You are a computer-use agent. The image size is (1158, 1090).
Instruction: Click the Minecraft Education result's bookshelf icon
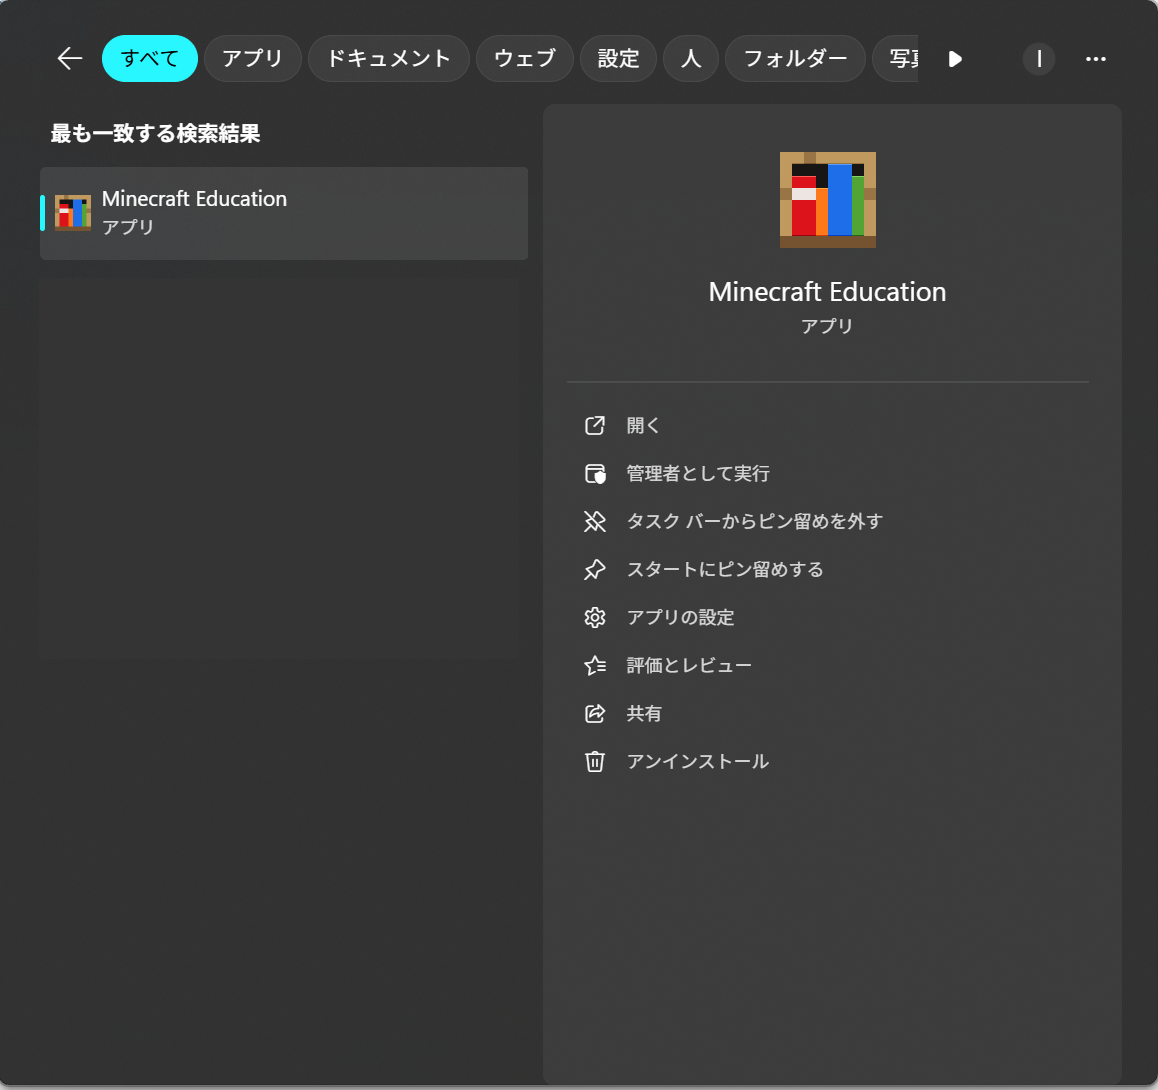click(73, 213)
